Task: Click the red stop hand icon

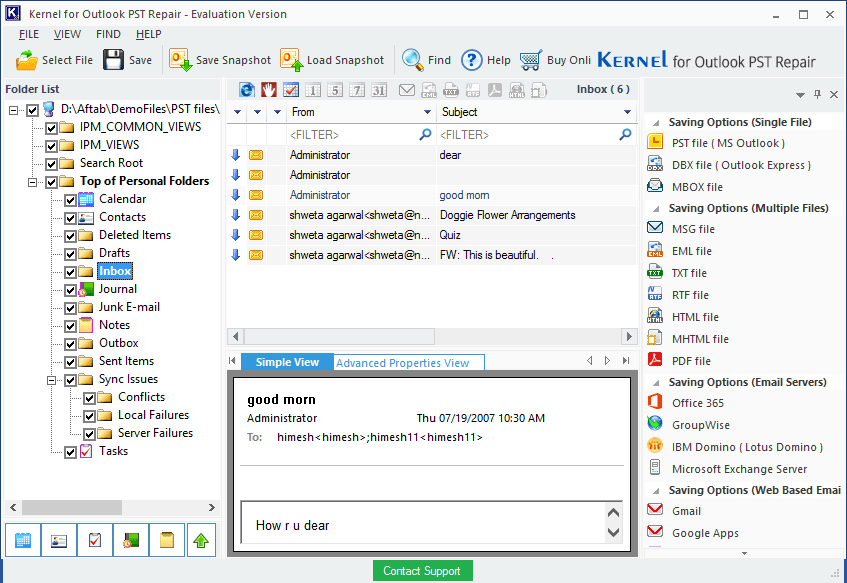Action: coord(268,90)
